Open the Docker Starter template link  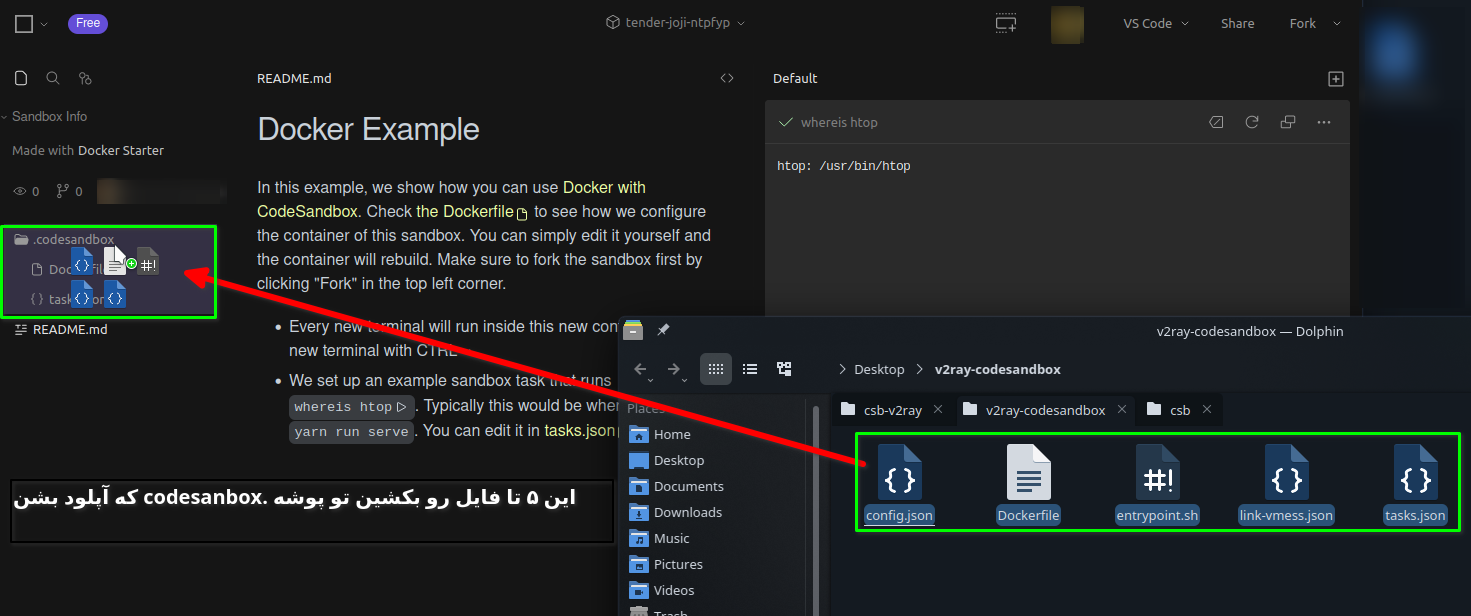click(x=121, y=151)
